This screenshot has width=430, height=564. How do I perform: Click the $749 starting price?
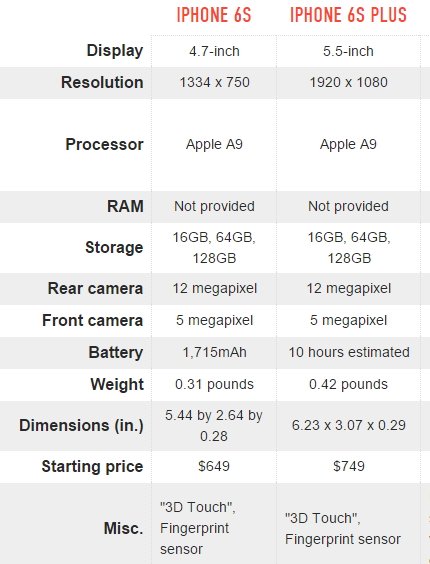pyautogui.click(x=349, y=467)
